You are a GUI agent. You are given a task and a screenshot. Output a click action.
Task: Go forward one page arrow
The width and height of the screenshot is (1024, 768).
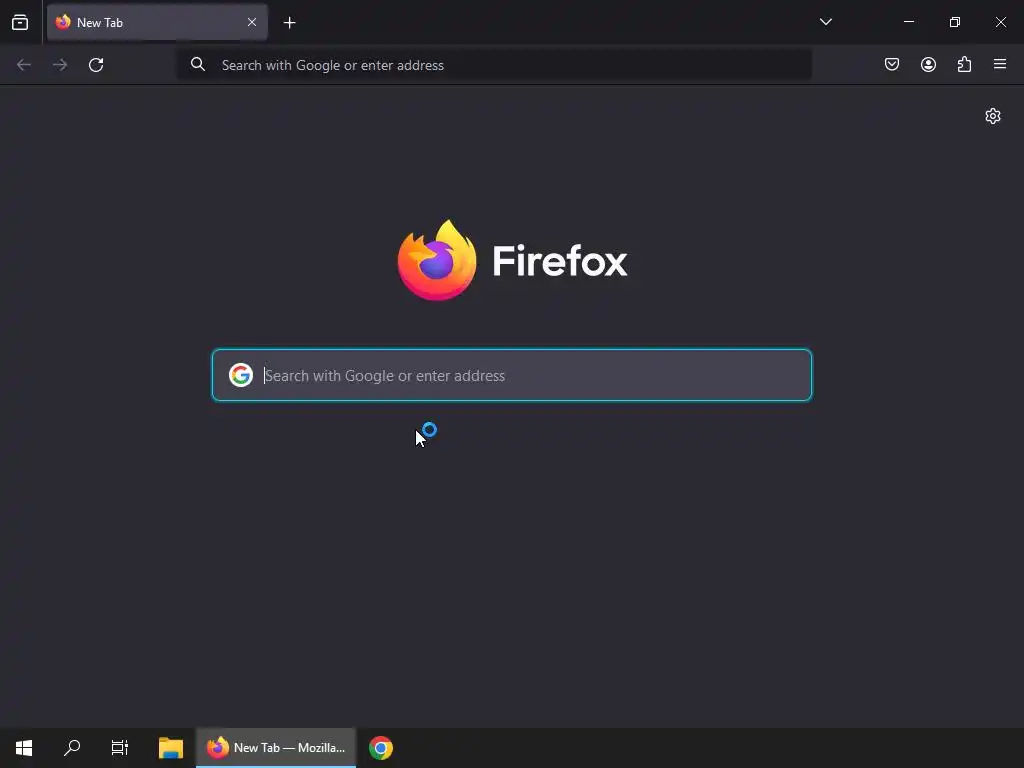[x=60, y=65]
